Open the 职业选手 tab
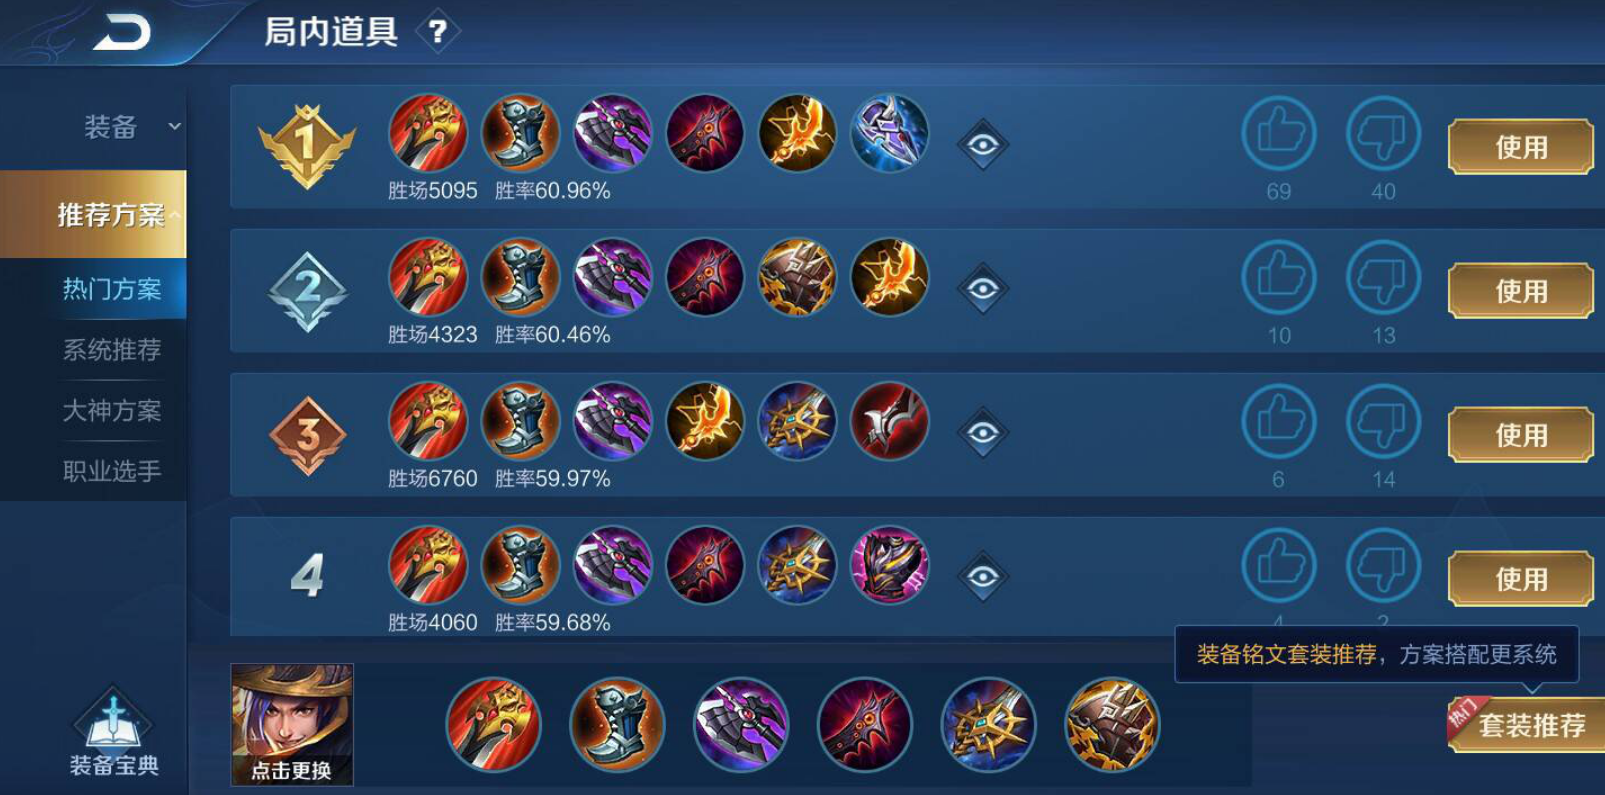This screenshot has height=795, width=1605. [112, 471]
